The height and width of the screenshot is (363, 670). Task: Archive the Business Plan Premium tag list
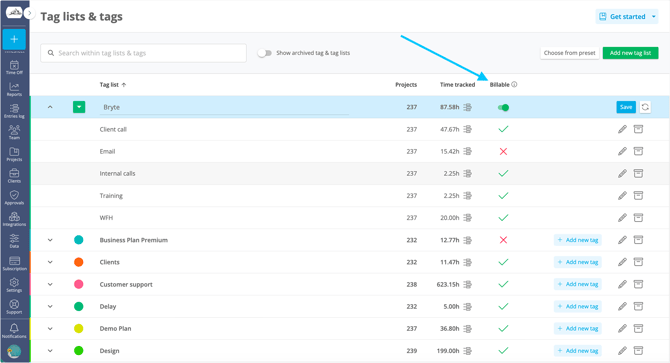pos(638,240)
